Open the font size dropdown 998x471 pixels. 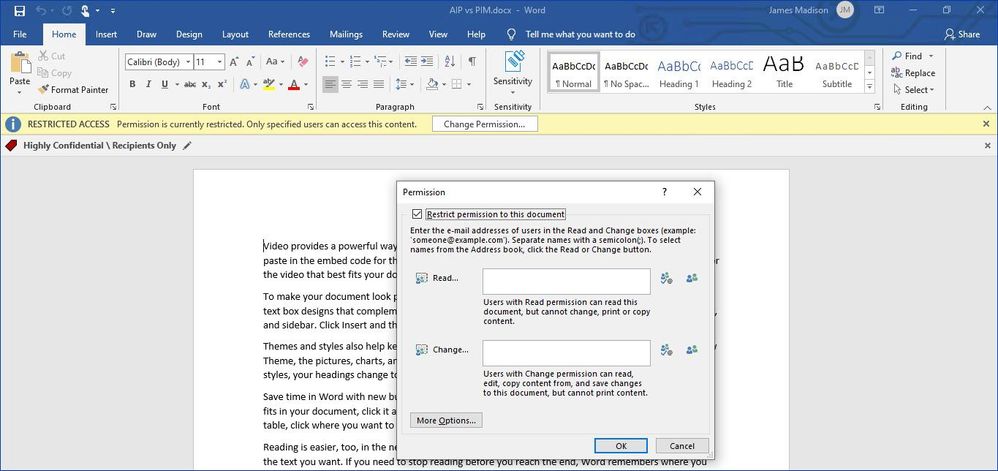click(220, 62)
